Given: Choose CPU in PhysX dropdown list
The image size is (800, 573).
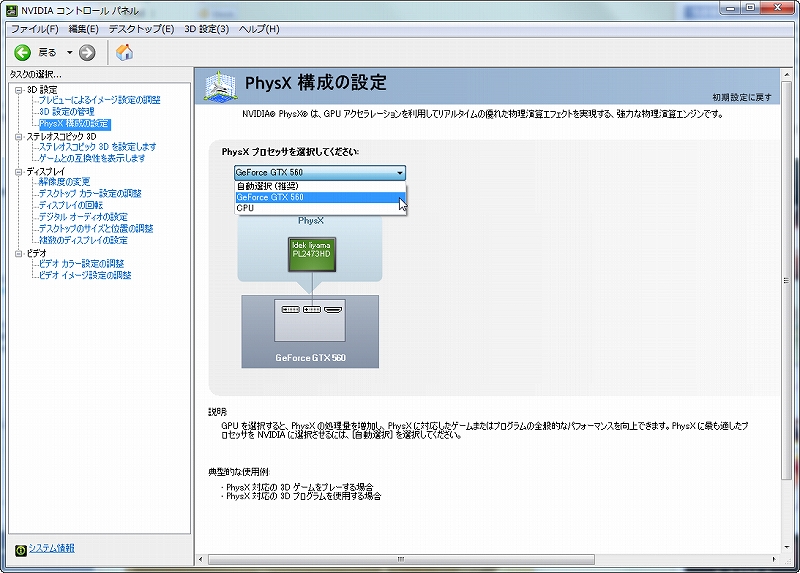Looking at the screenshot, I should (x=320, y=208).
